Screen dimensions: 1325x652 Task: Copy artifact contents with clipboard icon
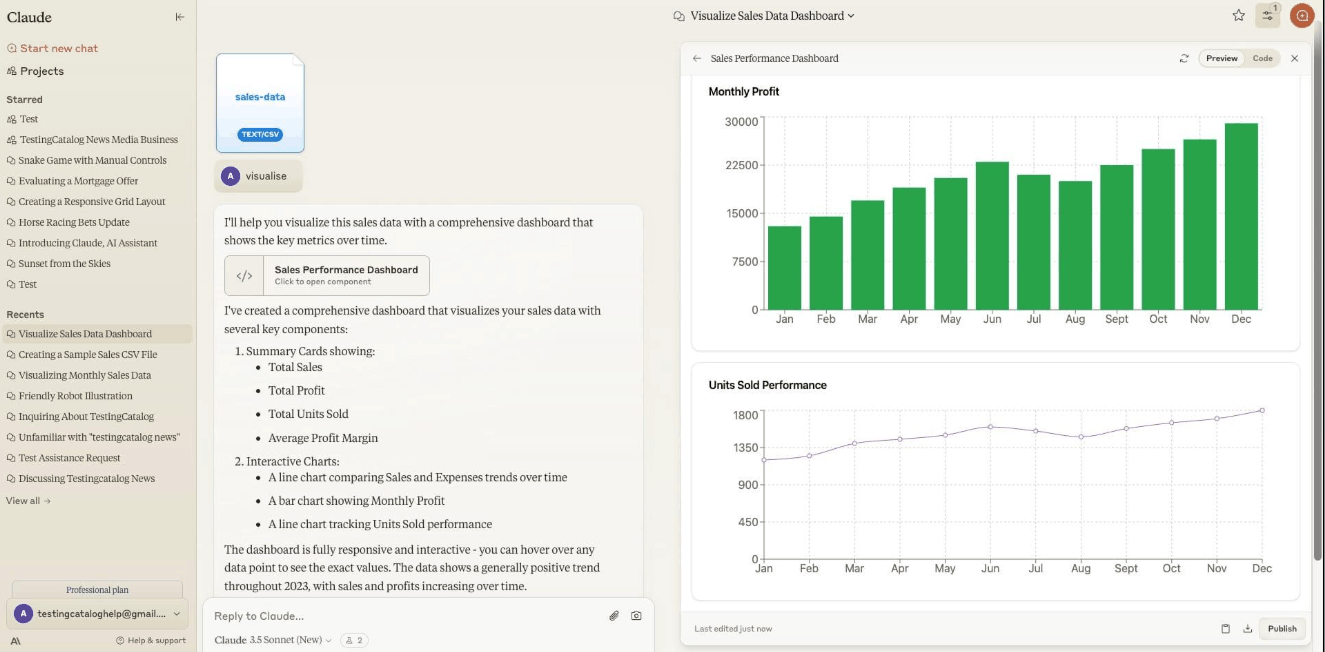point(1225,629)
